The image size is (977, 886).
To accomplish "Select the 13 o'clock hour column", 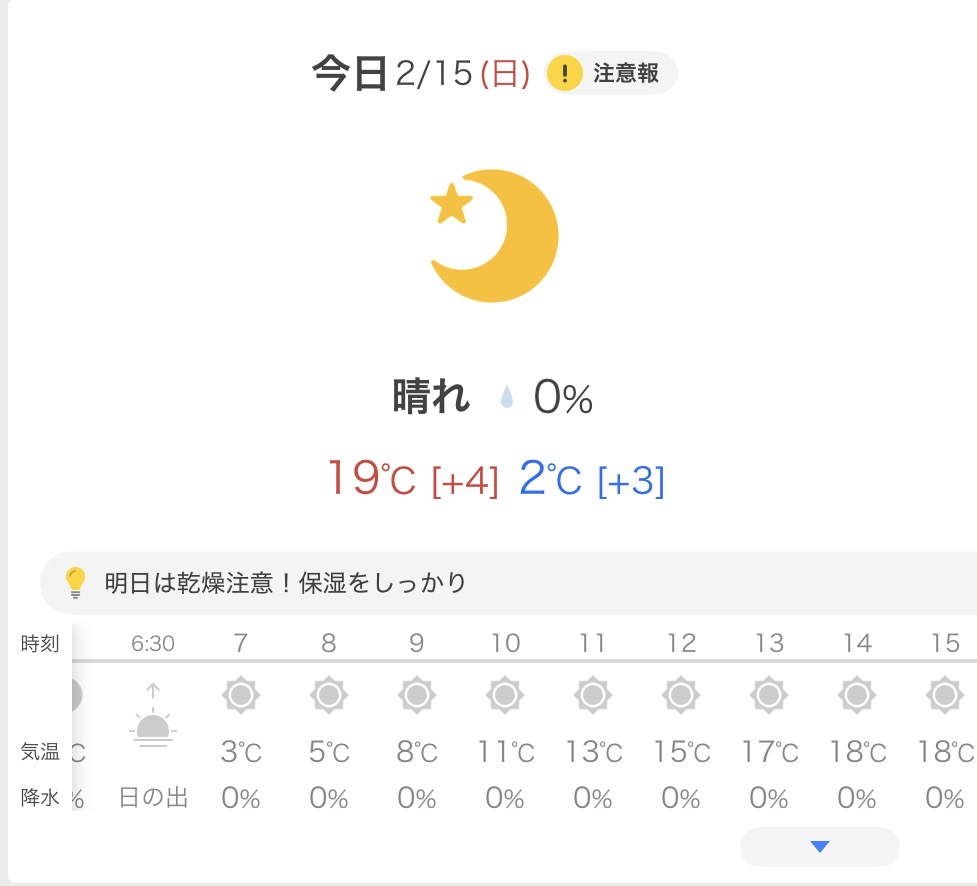I will coord(769,643).
